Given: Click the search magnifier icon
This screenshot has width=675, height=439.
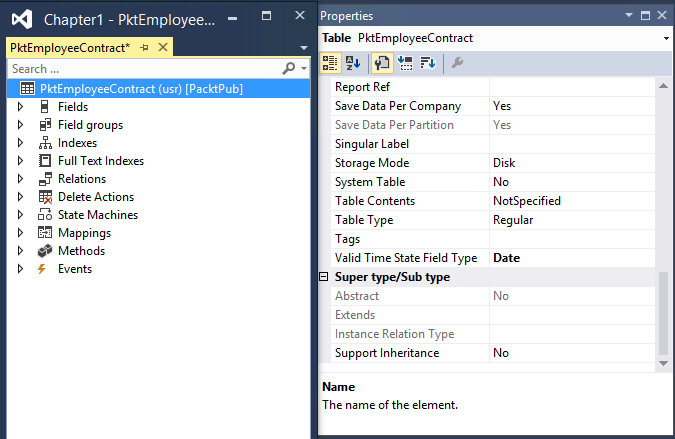Looking at the screenshot, I should (288, 68).
